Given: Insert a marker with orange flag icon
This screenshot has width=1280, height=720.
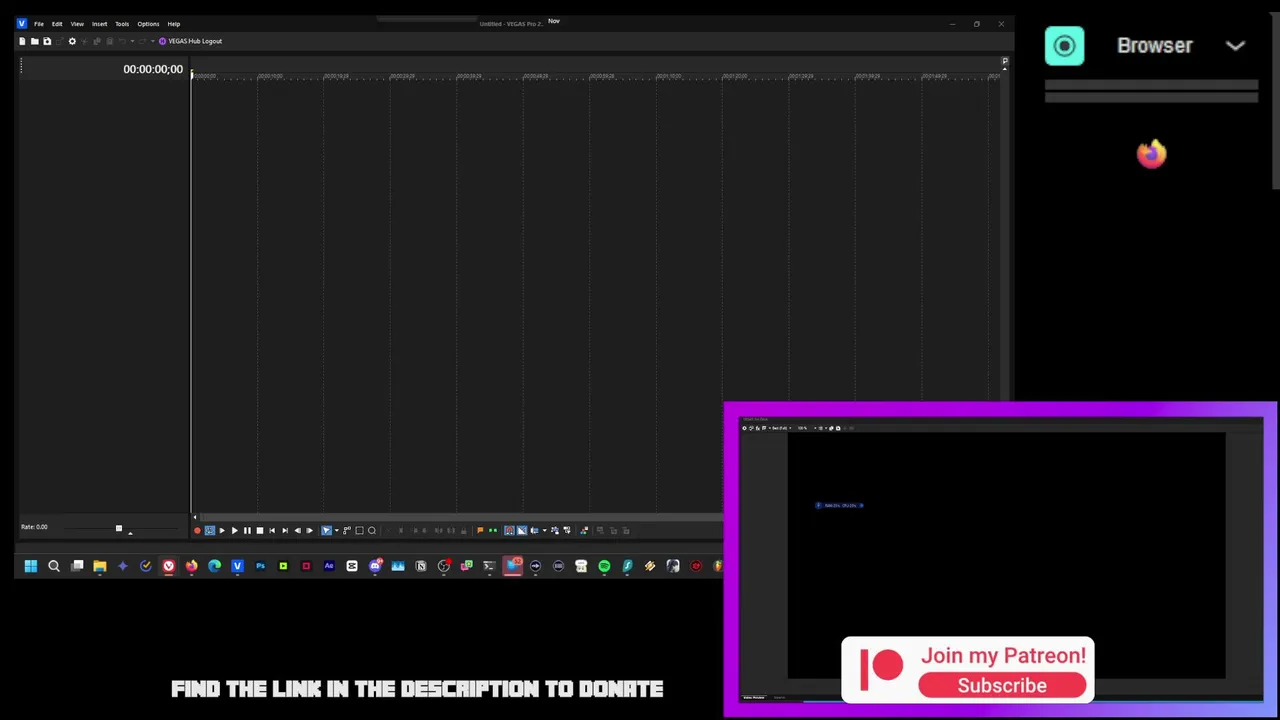Looking at the screenshot, I should (480, 530).
